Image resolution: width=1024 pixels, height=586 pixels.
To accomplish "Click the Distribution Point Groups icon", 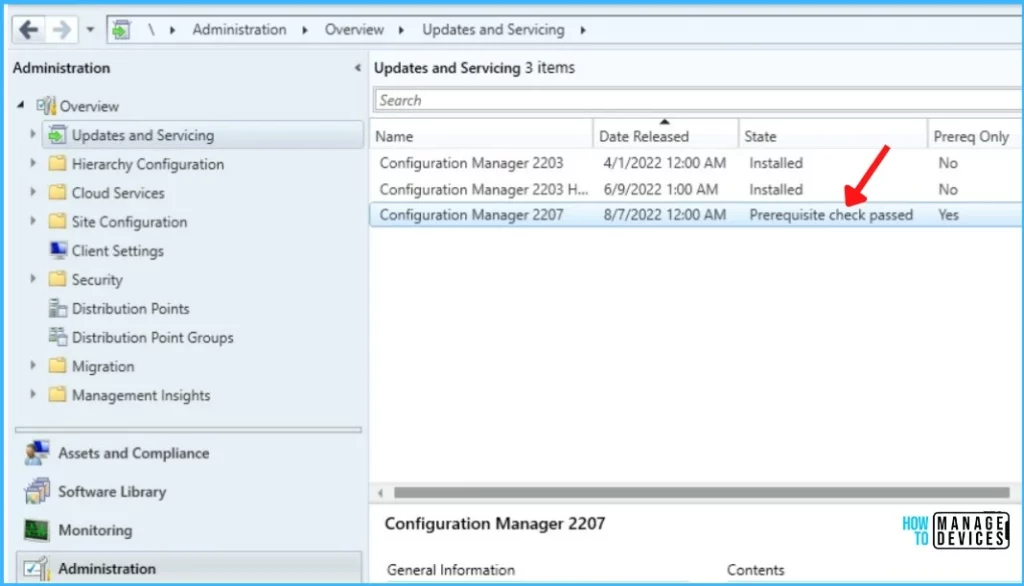I will (x=58, y=336).
